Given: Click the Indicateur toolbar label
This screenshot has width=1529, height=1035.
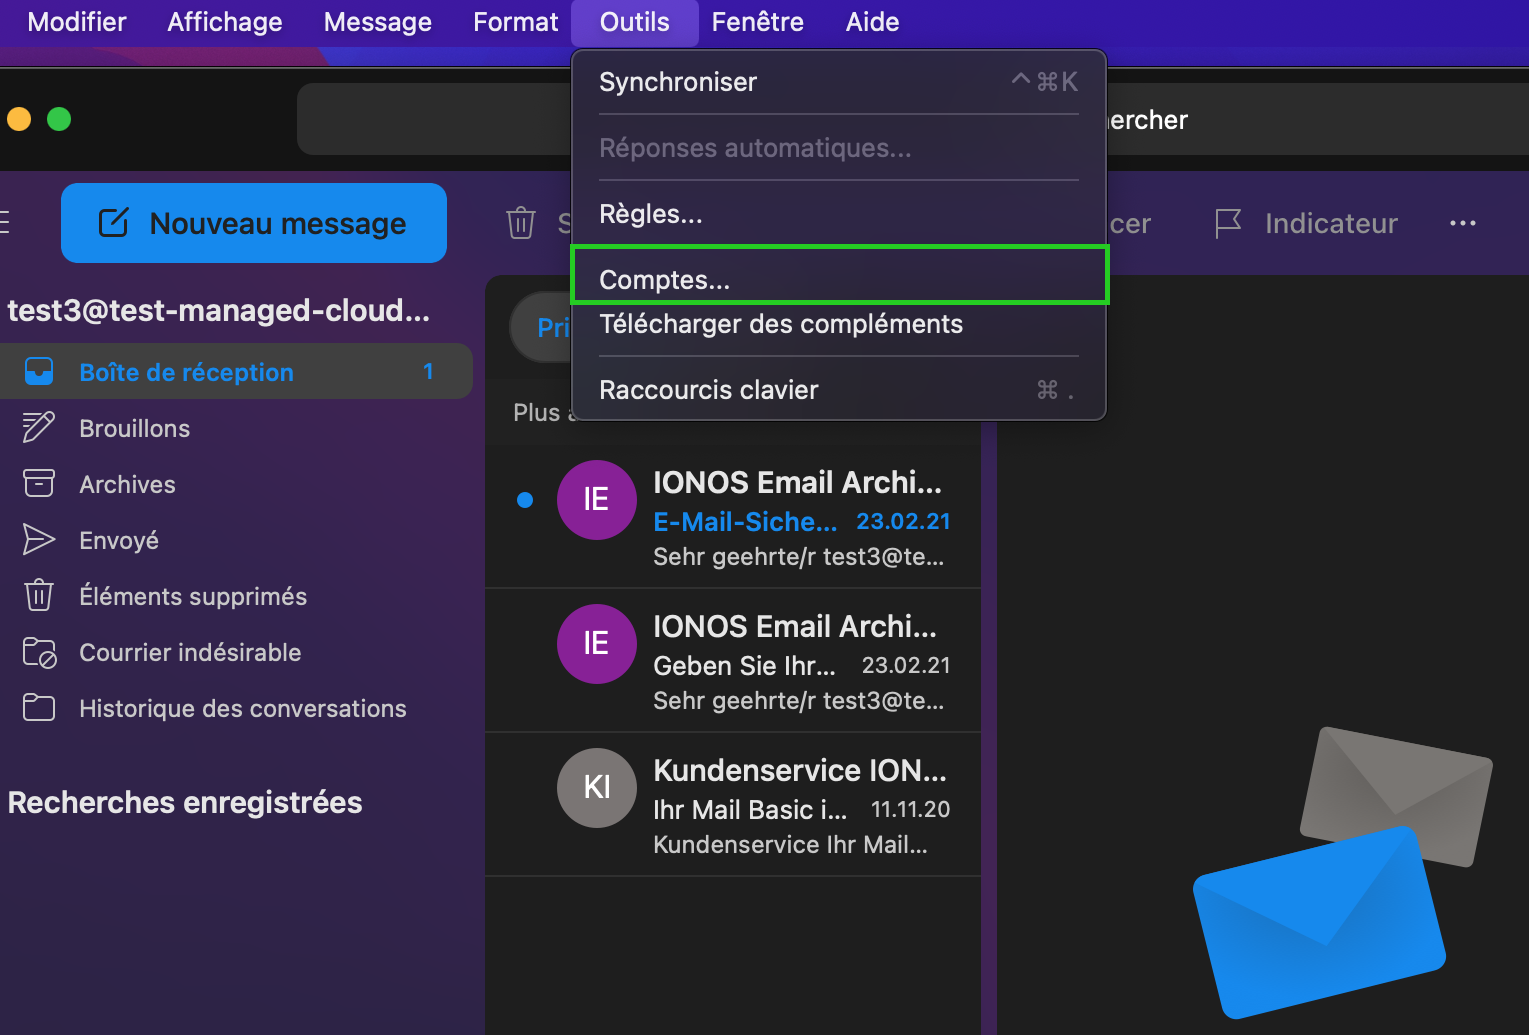Looking at the screenshot, I should point(1331,223).
